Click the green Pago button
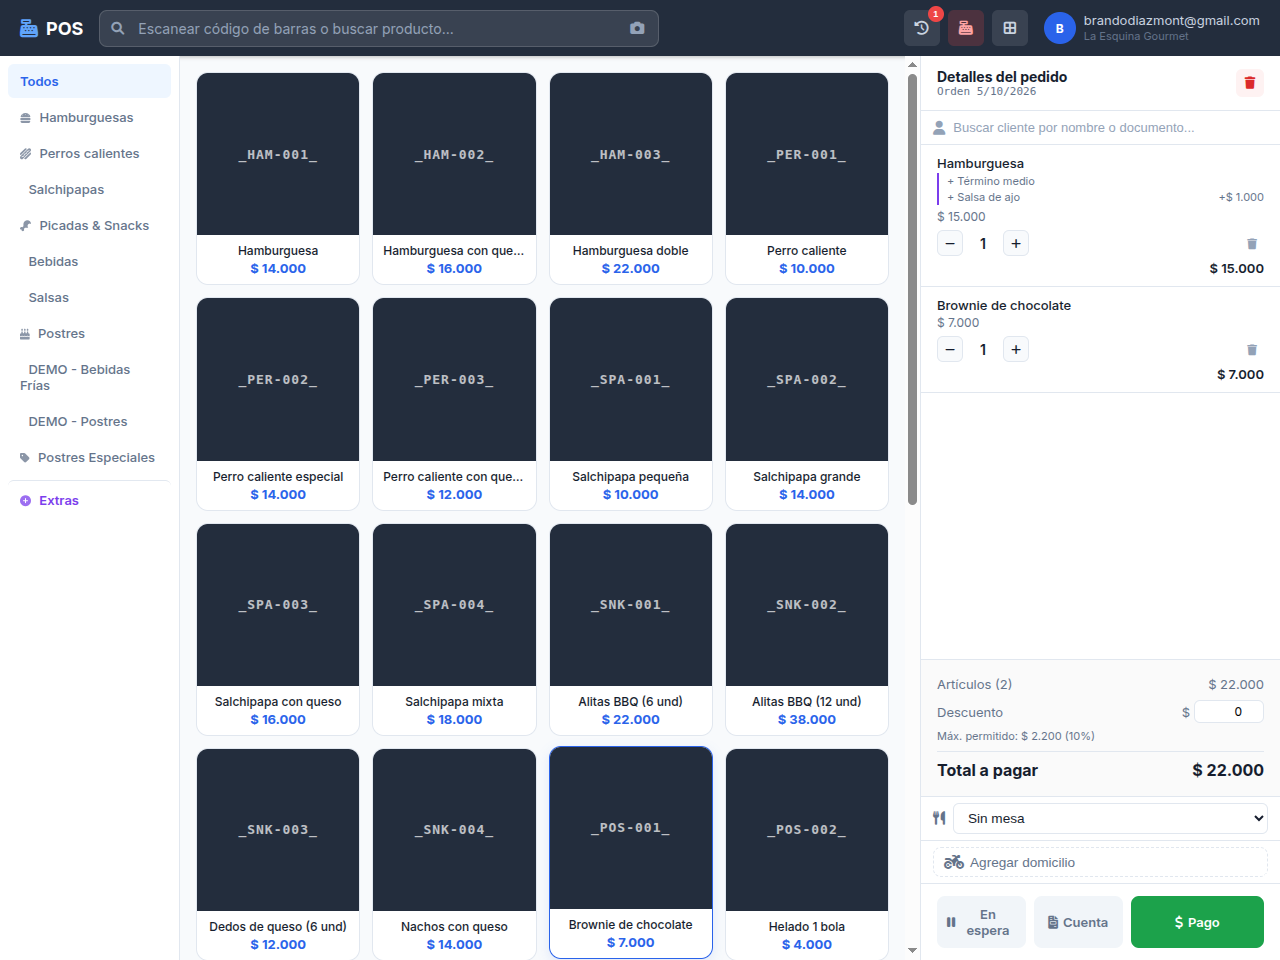This screenshot has height=960, width=1280. click(x=1197, y=922)
